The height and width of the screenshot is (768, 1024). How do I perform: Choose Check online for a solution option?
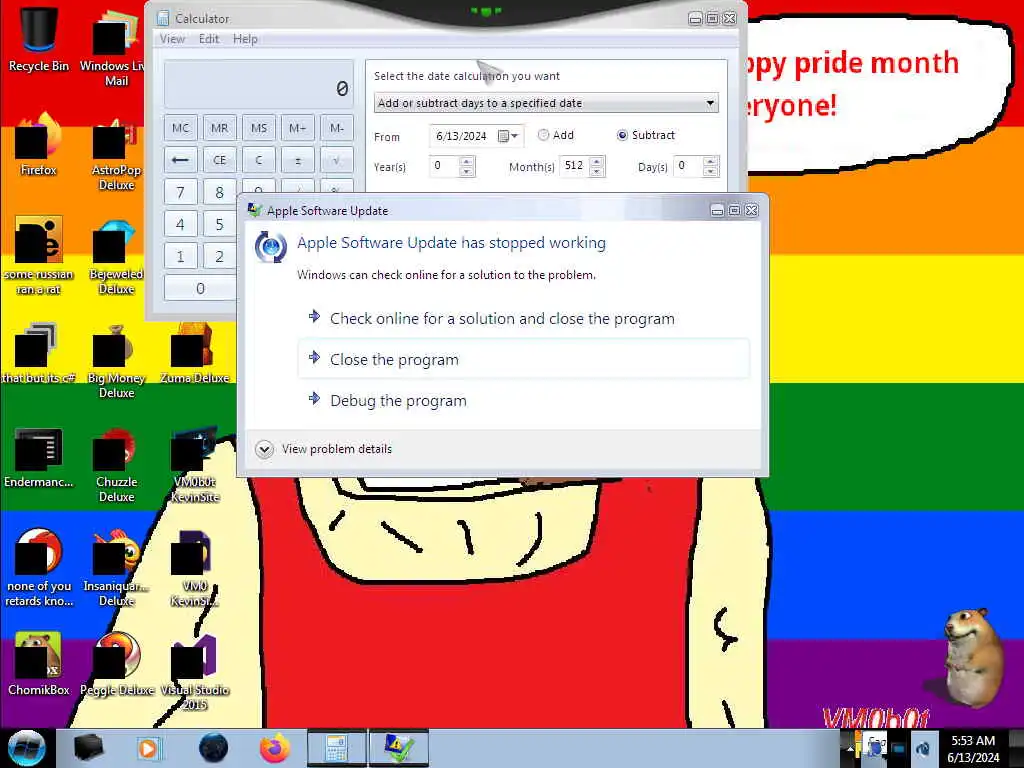523,319
